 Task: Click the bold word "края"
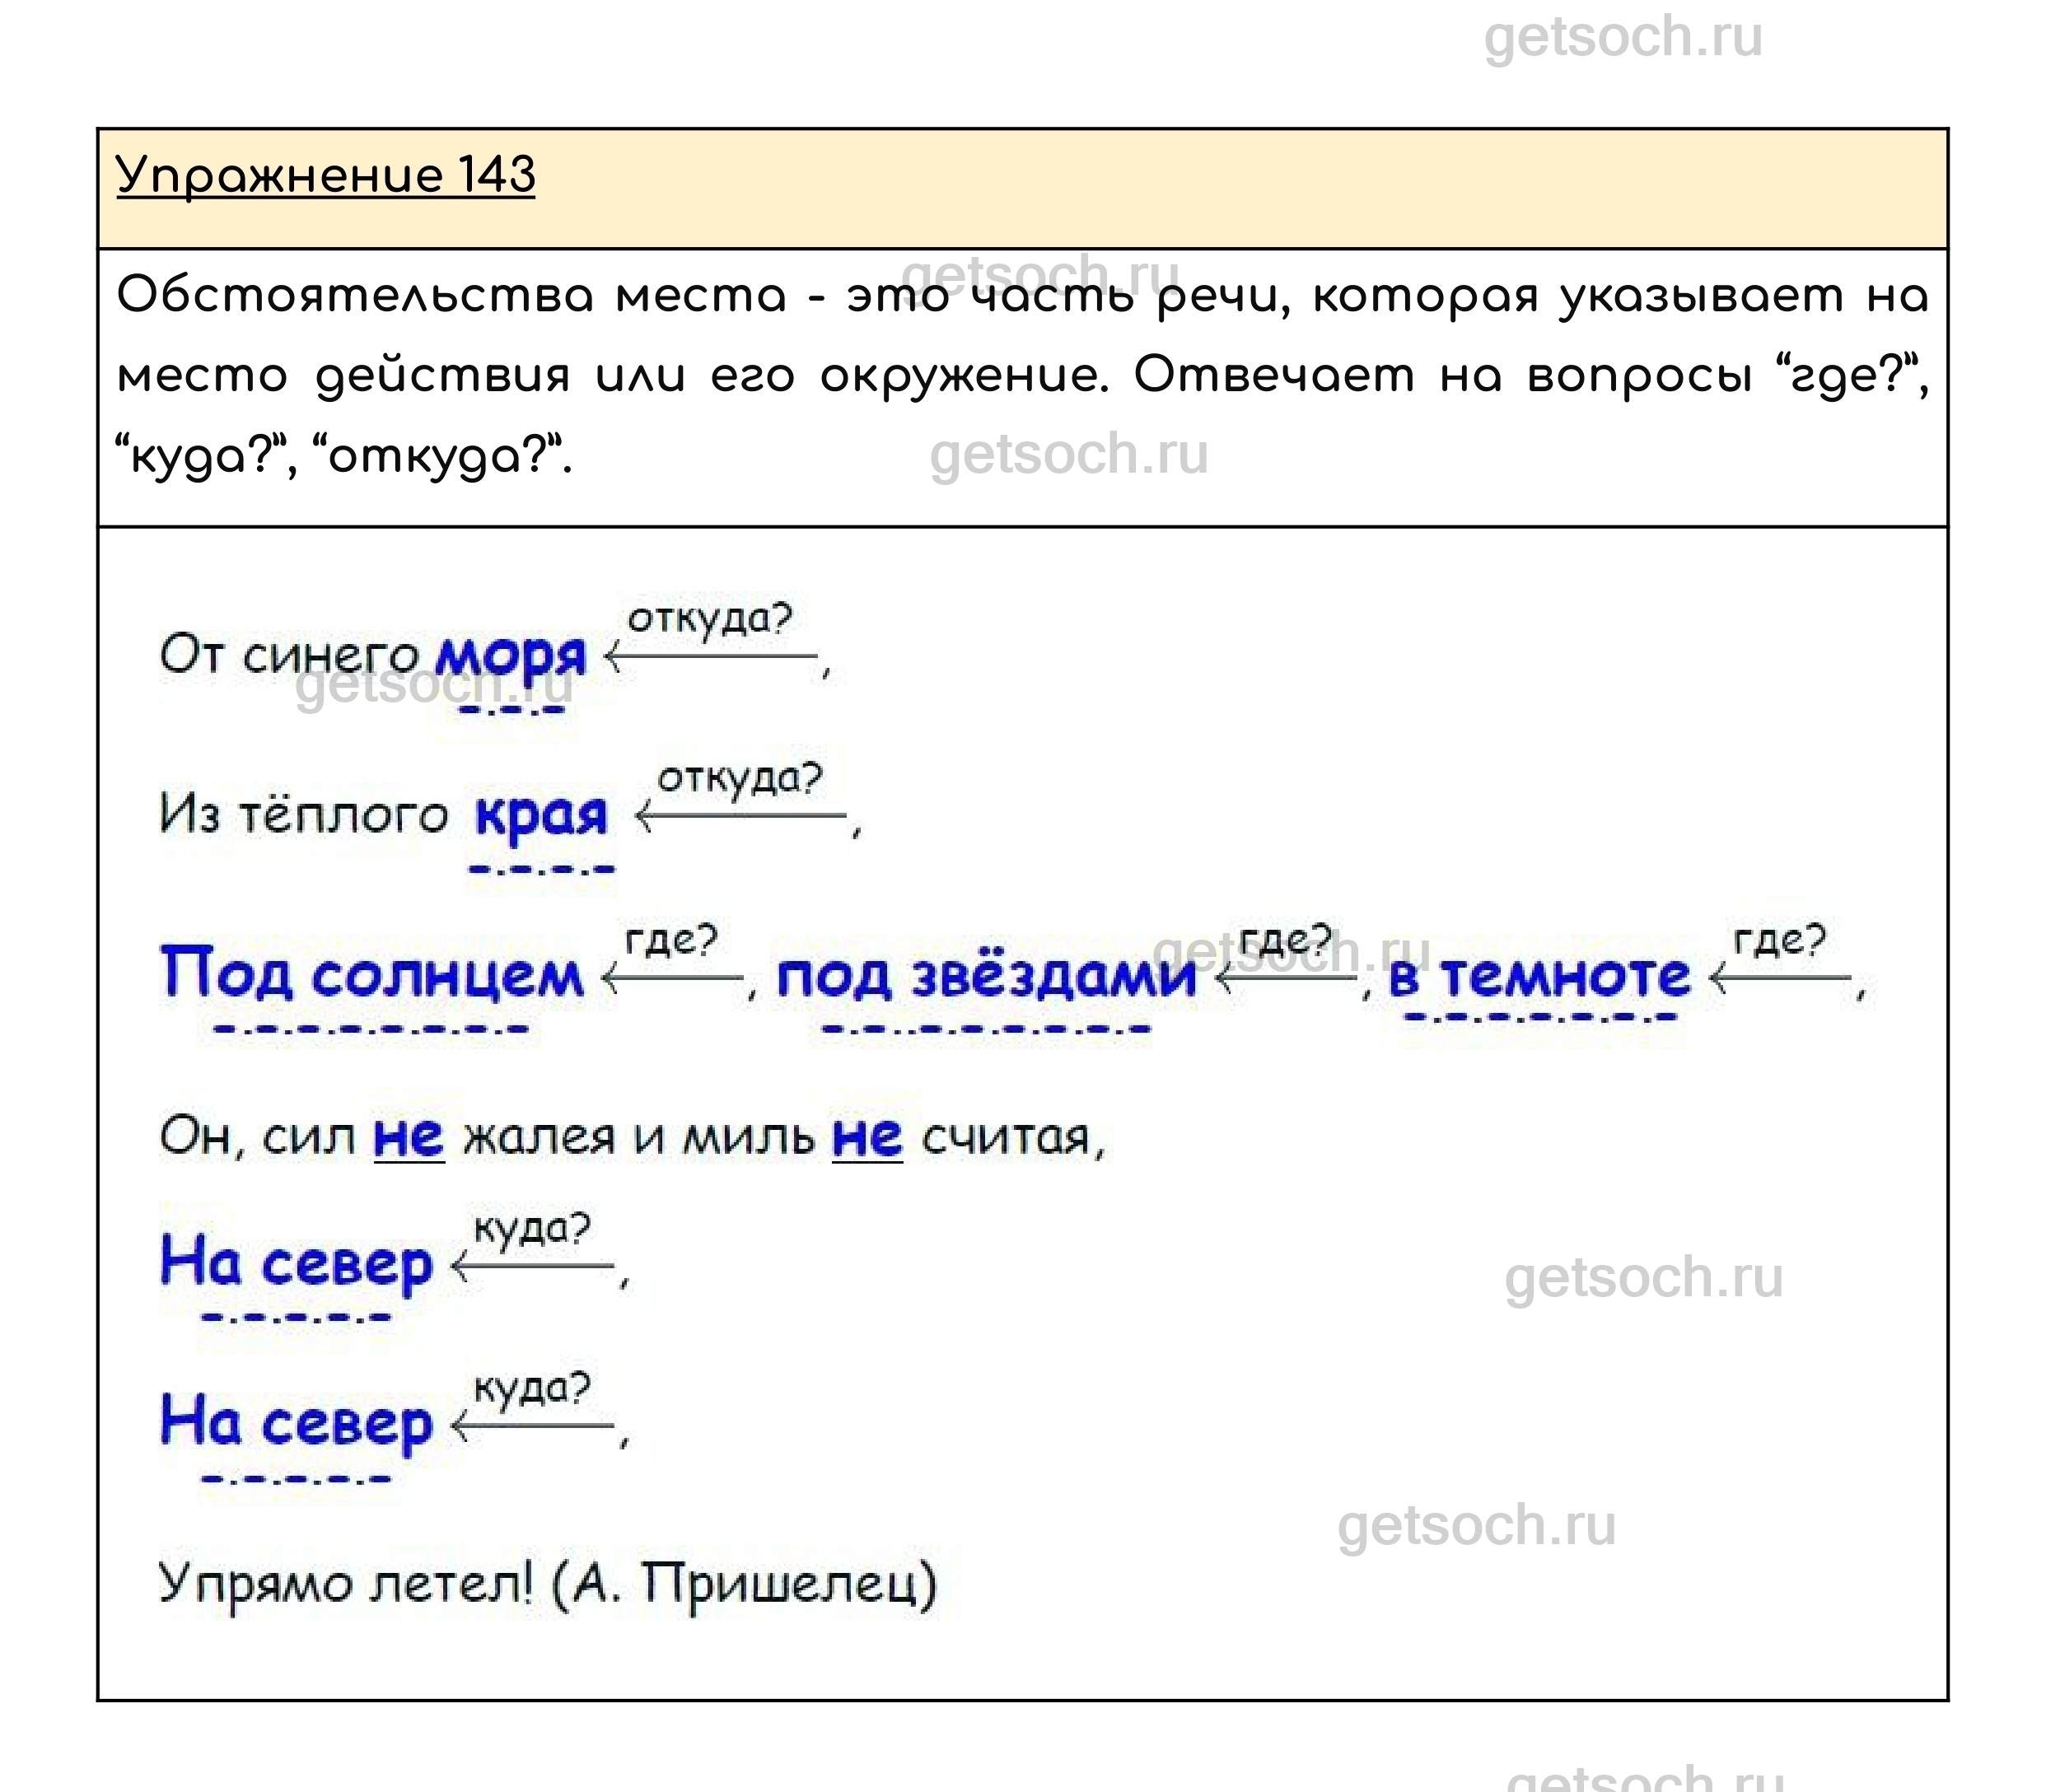(541, 815)
